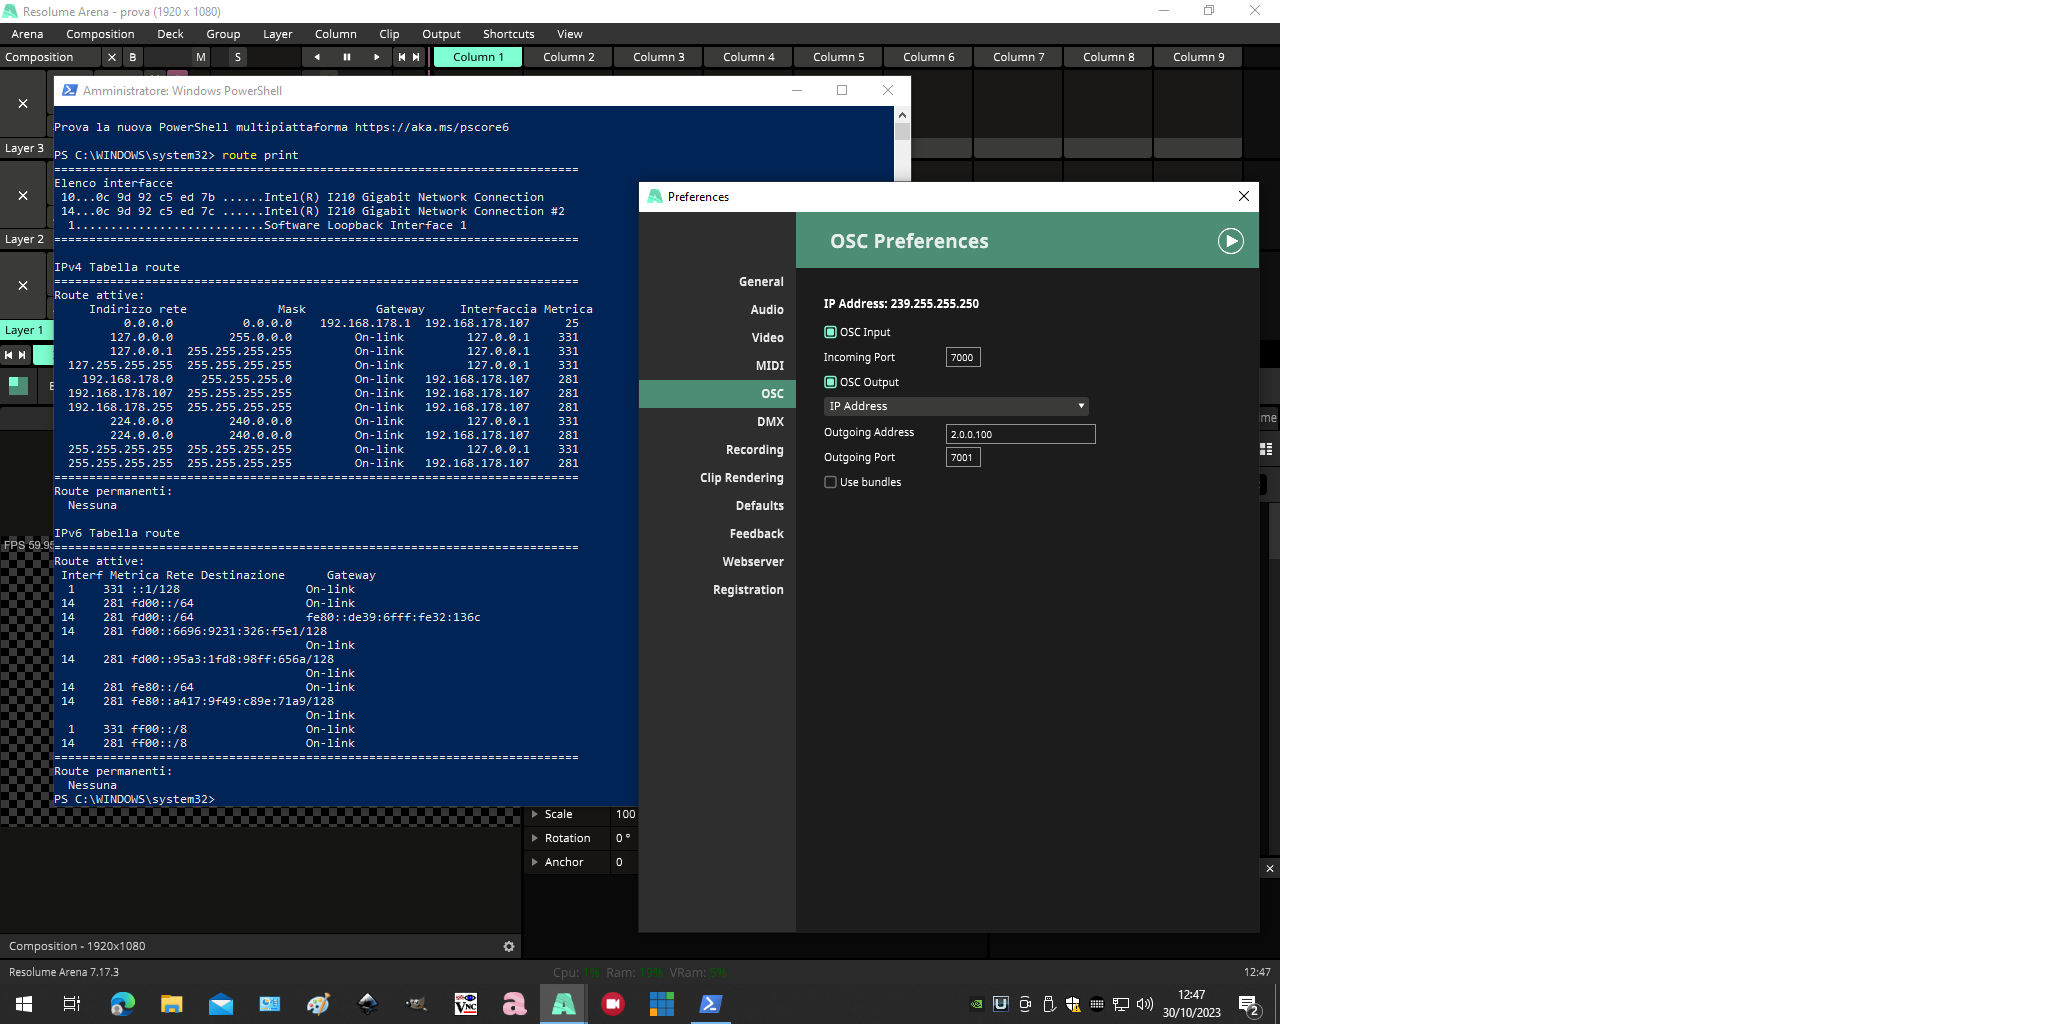Toggle the OSC Output checkbox
This screenshot has height=1024, width=2048.
tap(830, 382)
